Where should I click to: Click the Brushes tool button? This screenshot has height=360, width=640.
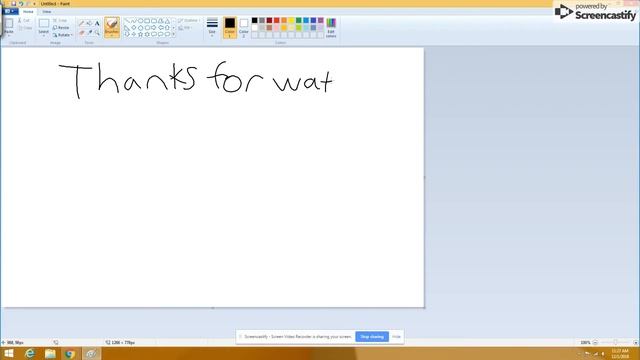coord(112,27)
